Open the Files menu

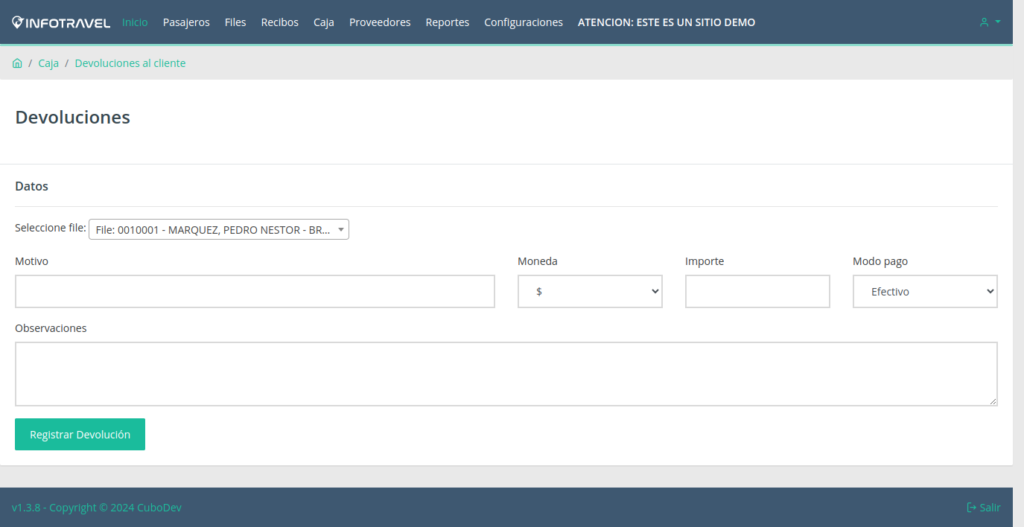235,22
